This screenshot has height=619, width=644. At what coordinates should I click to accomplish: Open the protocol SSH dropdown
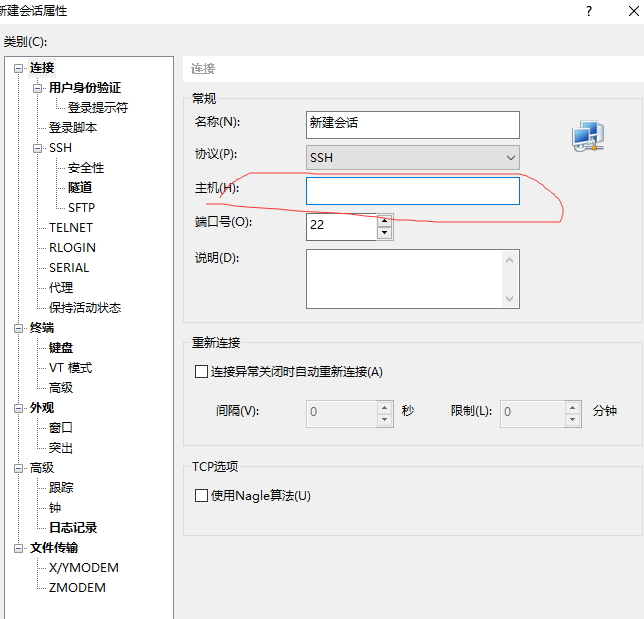pyautogui.click(x=412, y=158)
